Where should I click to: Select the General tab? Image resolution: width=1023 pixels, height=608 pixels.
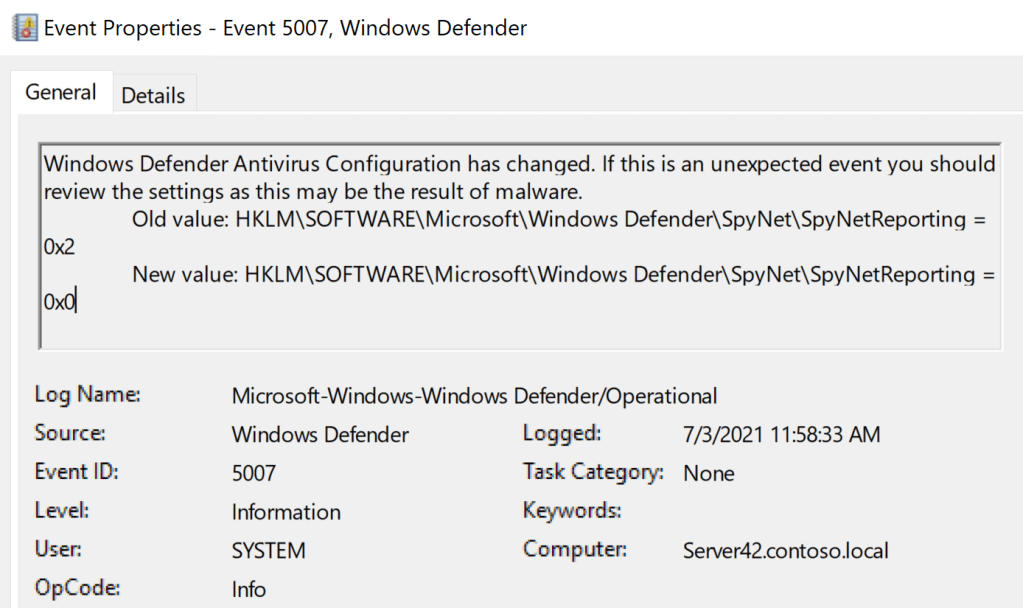pyautogui.click(x=61, y=92)
